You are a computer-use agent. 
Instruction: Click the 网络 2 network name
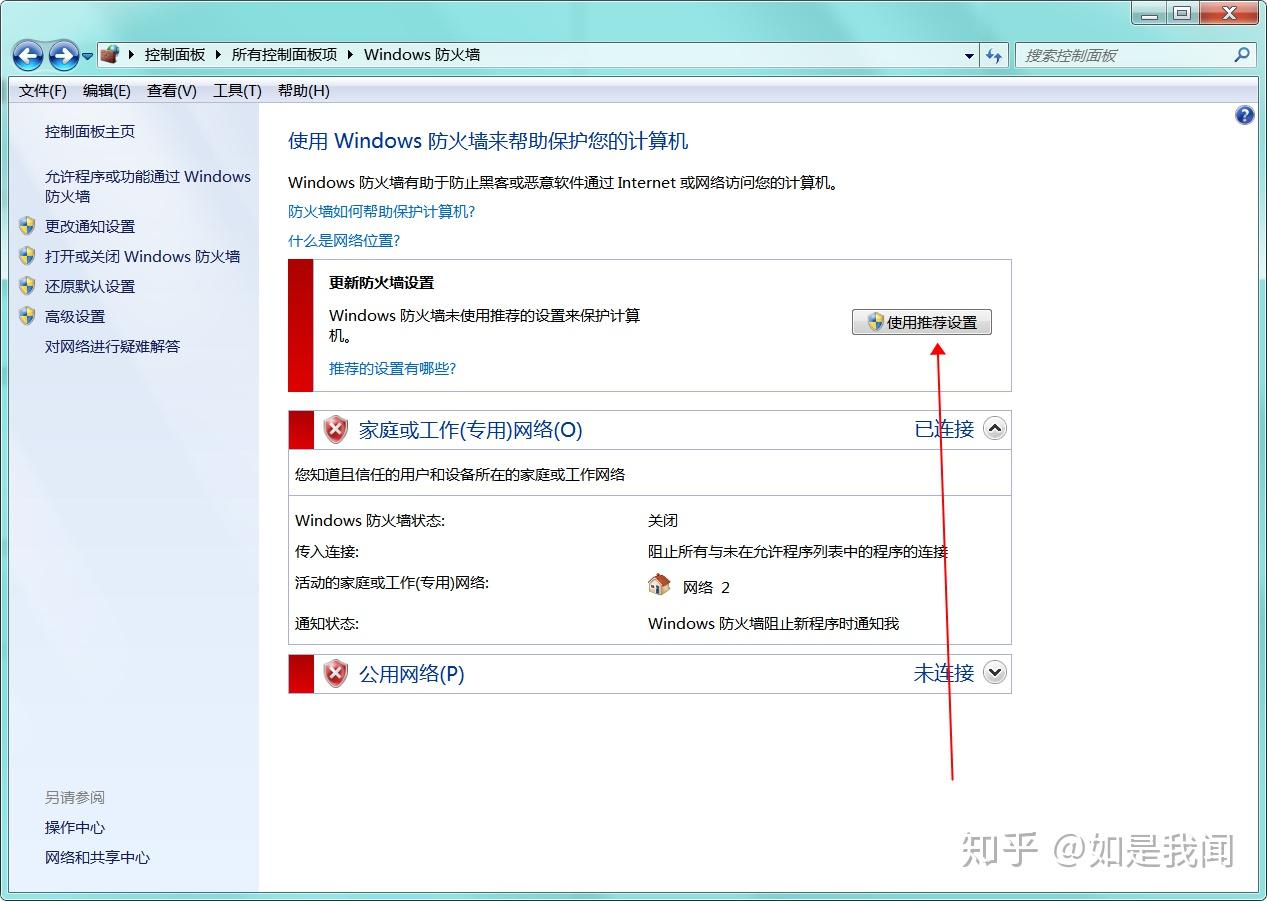coord(706,588)
